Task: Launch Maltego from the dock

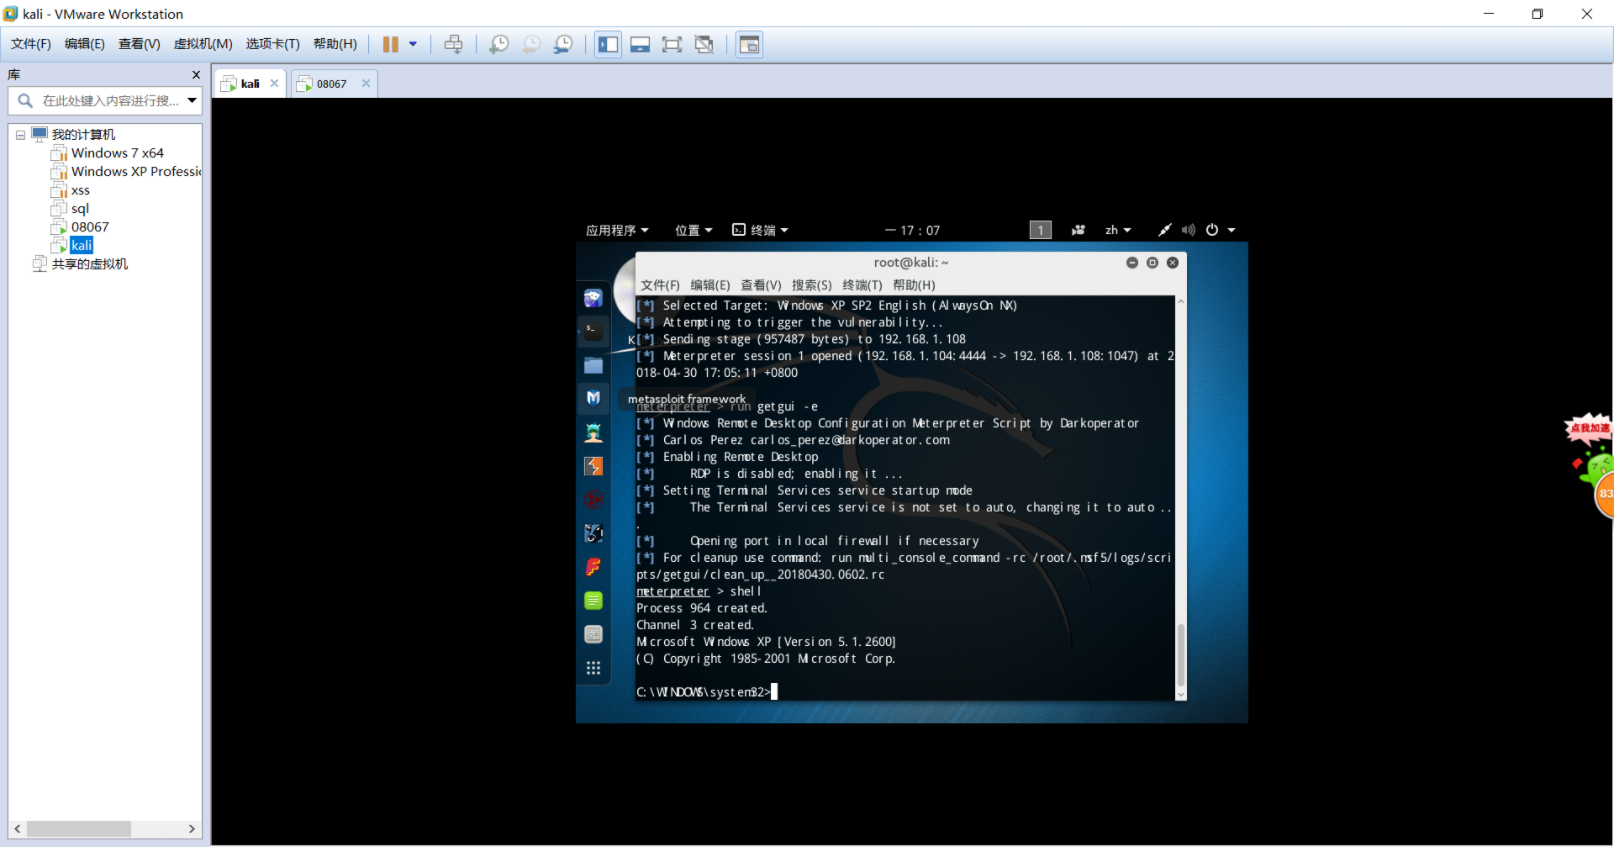Action: [x=593, y=533]
